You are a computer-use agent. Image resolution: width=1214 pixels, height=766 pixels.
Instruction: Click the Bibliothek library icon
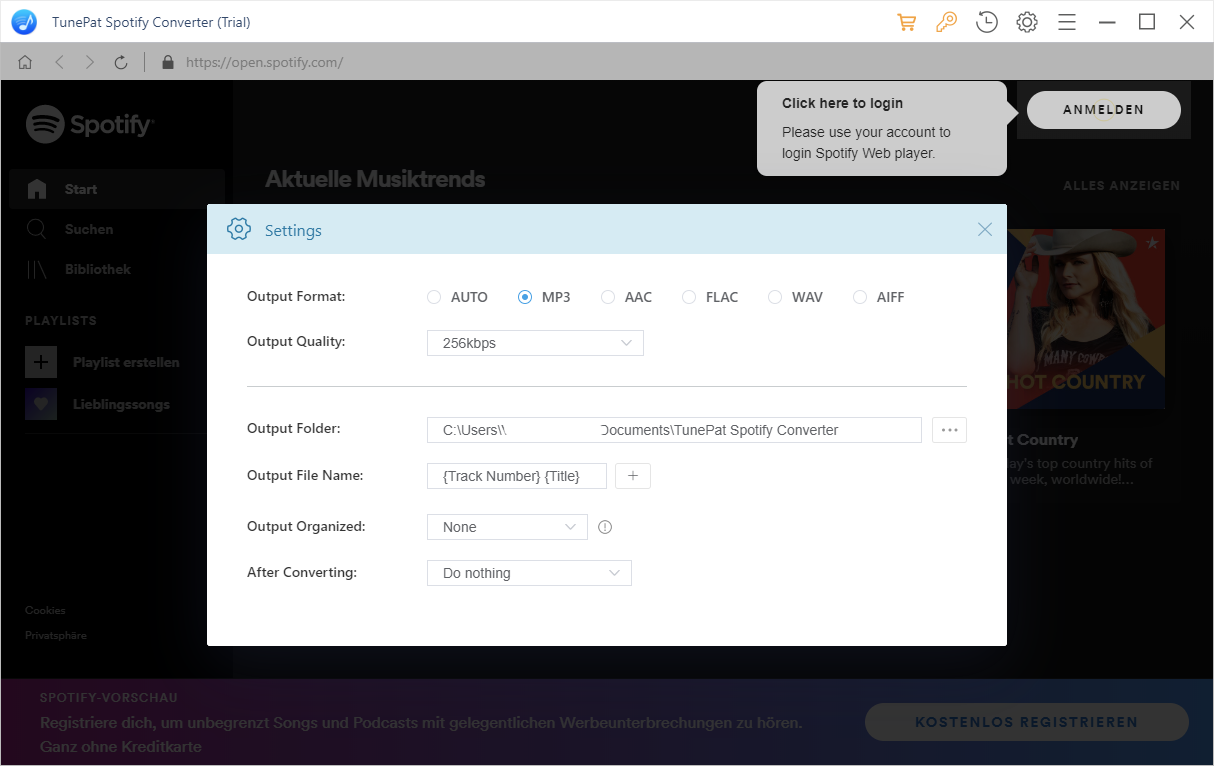click(x=37, y=269)
